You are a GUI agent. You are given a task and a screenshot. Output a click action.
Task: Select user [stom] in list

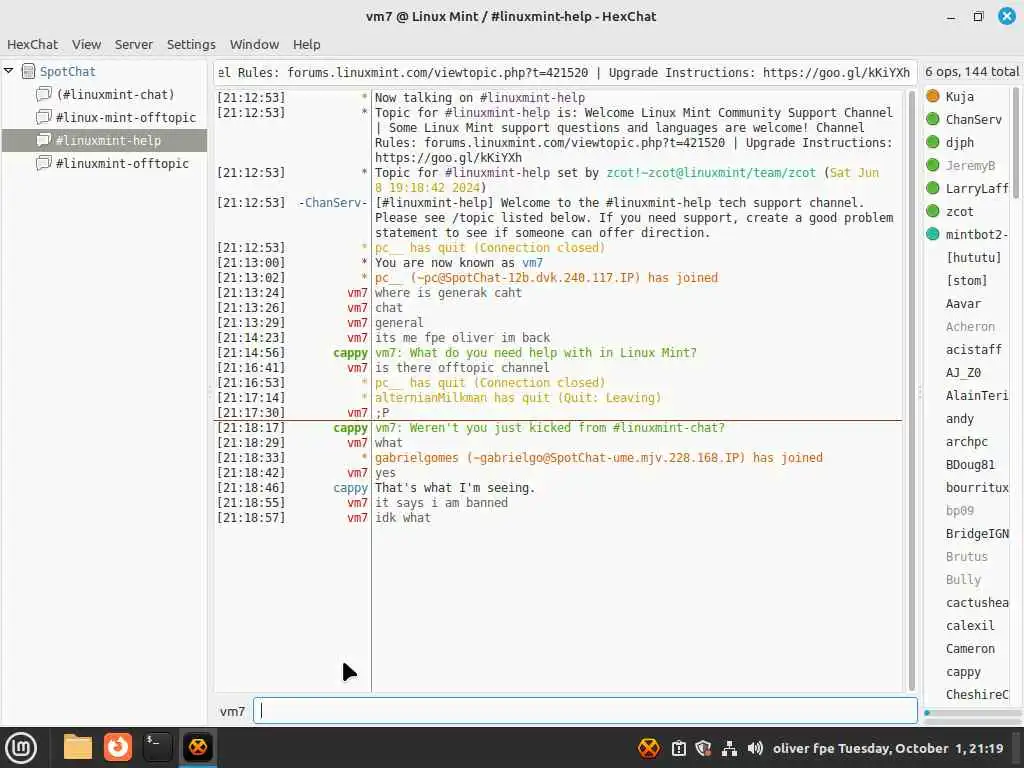coord(967,281)
